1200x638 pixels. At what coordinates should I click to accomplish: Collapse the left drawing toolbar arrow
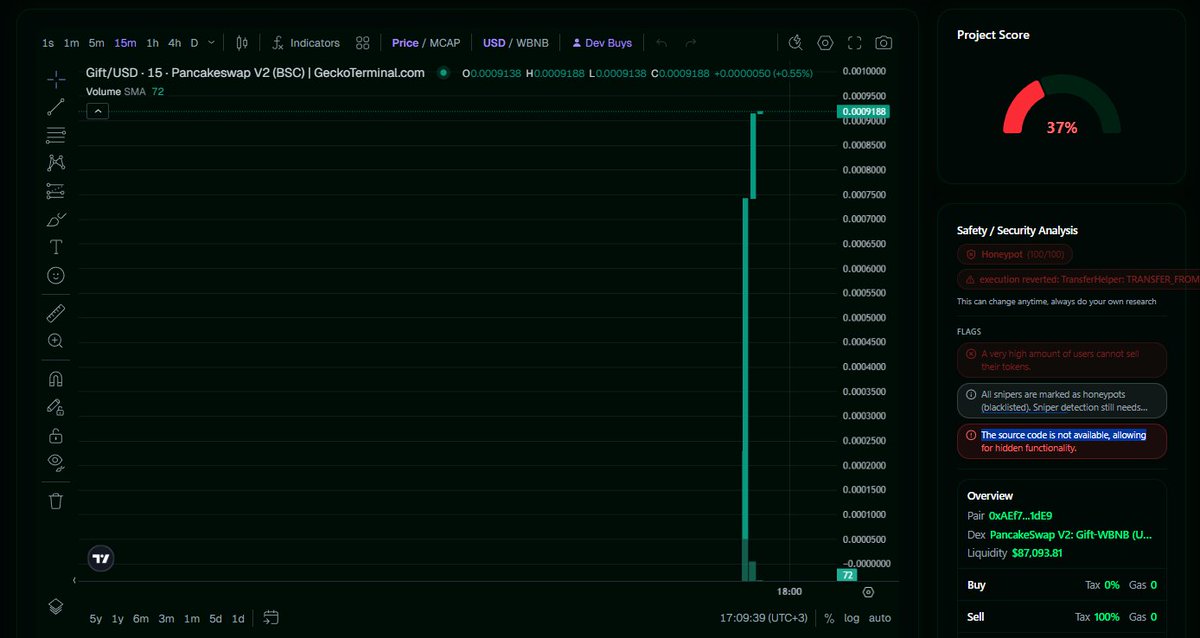(75, 580)
